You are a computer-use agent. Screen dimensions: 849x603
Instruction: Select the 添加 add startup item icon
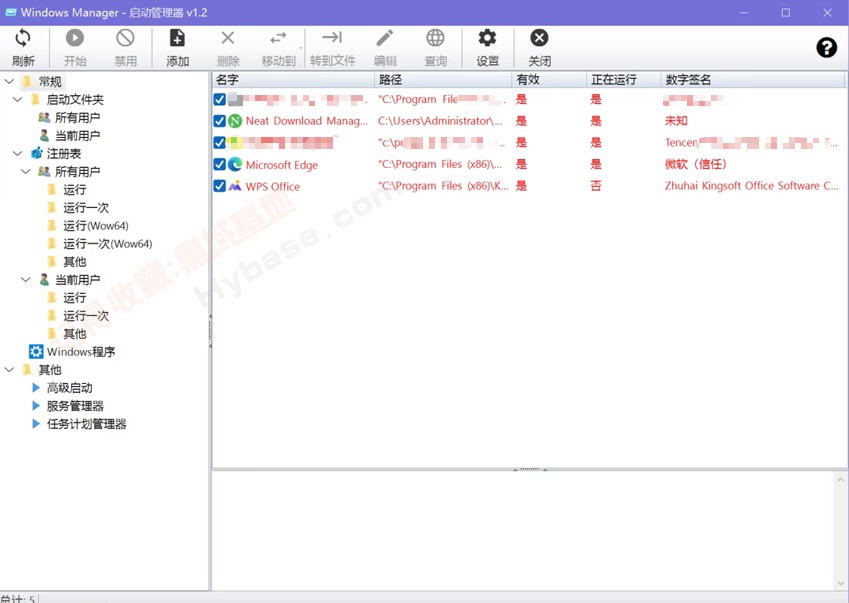(x=176, y=40)
